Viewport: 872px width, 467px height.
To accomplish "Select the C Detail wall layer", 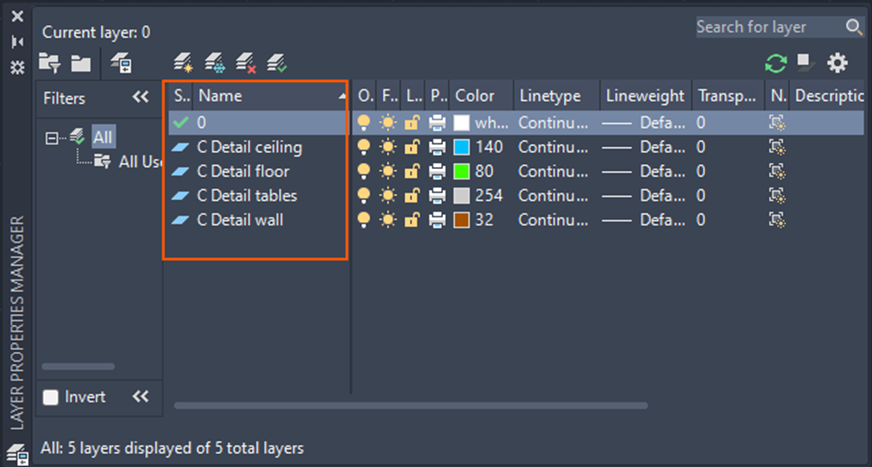I will pyautogui.click(x=239, y=220).
